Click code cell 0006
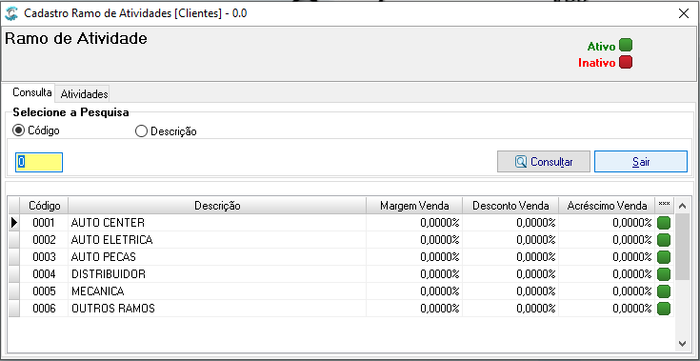The width and height of the screenshot is (700, 361). [x=44, y=308]
